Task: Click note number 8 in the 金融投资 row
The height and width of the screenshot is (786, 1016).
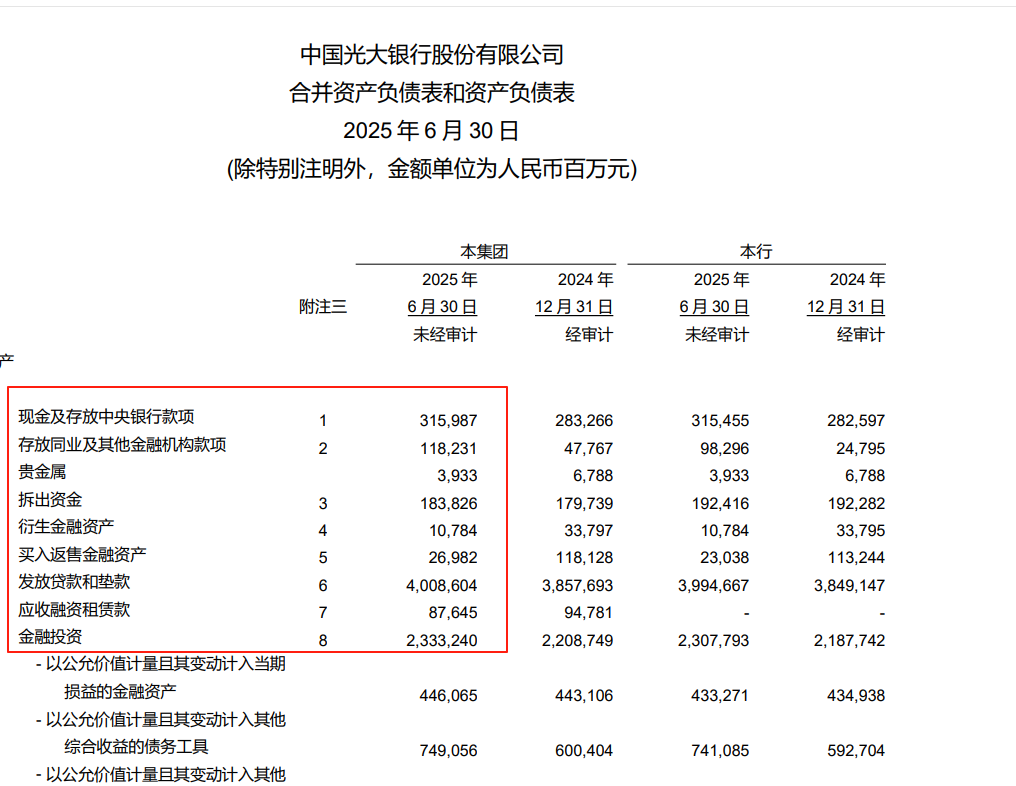Action: point(323,641)
